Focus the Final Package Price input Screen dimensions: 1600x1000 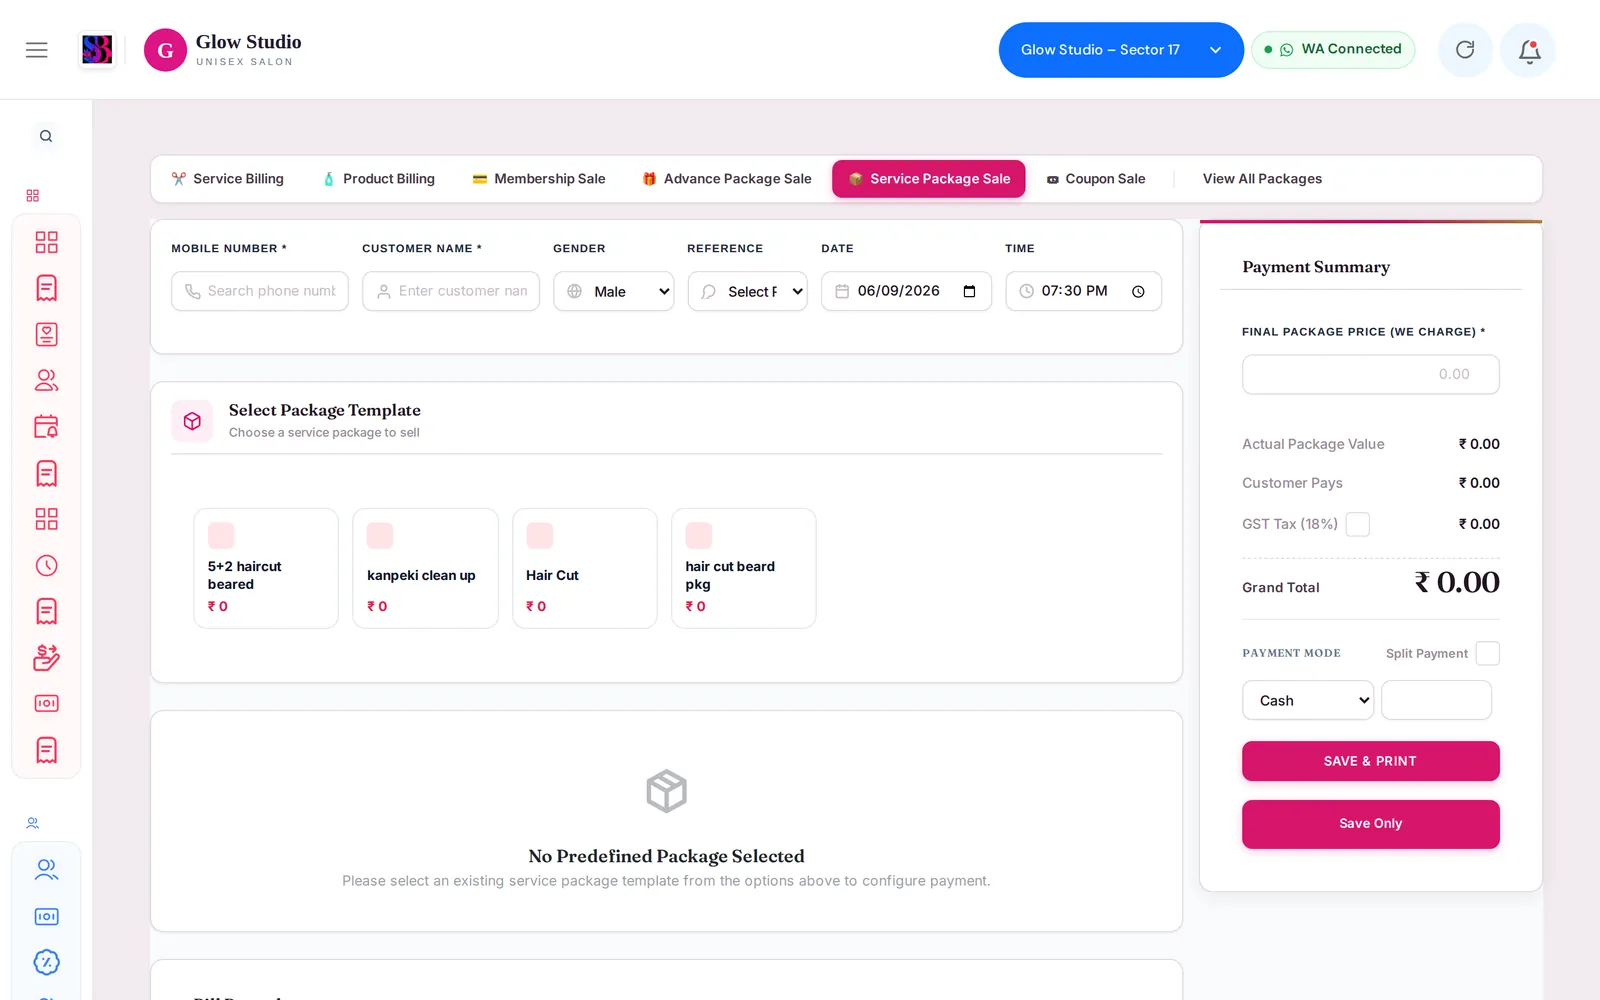coord(1370,374)
